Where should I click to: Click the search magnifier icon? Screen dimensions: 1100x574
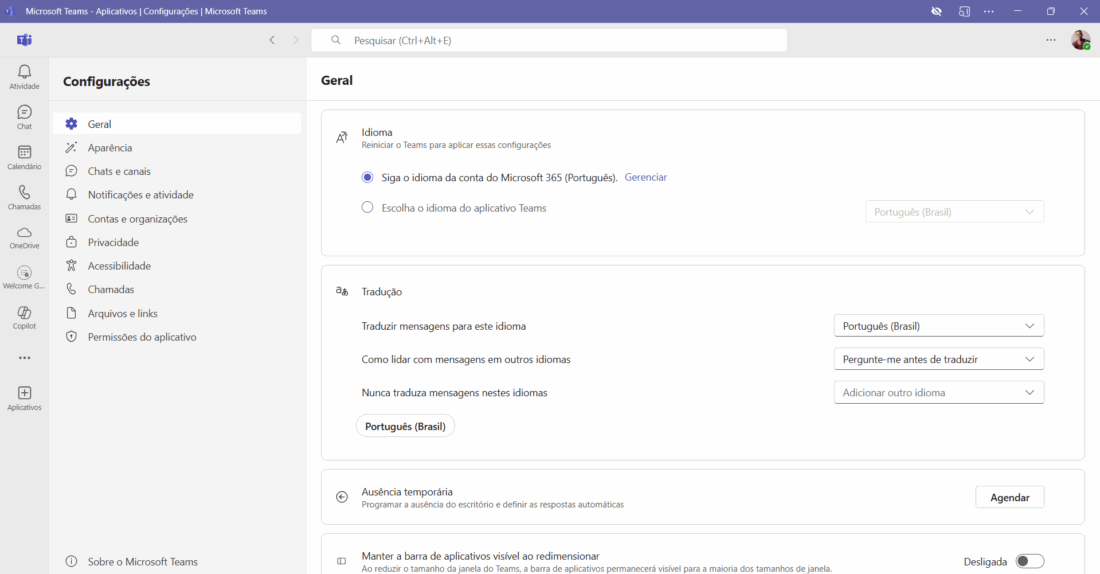click(336, 40)
